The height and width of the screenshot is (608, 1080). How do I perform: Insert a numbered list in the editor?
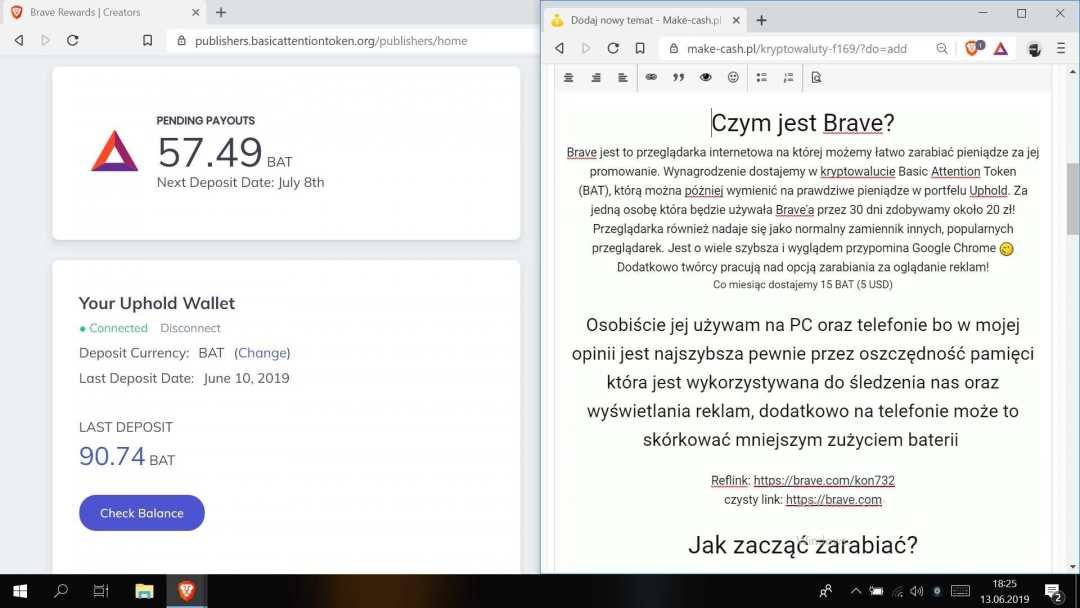click(788, 77)
